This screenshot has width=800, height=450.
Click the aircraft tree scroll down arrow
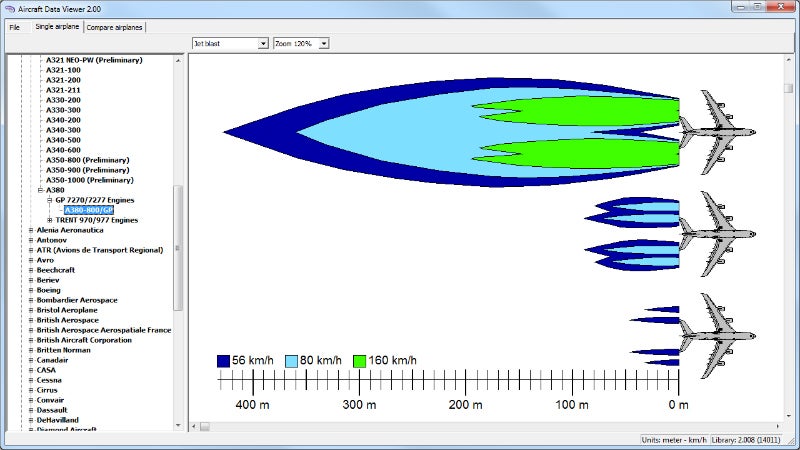click(179, 426)
